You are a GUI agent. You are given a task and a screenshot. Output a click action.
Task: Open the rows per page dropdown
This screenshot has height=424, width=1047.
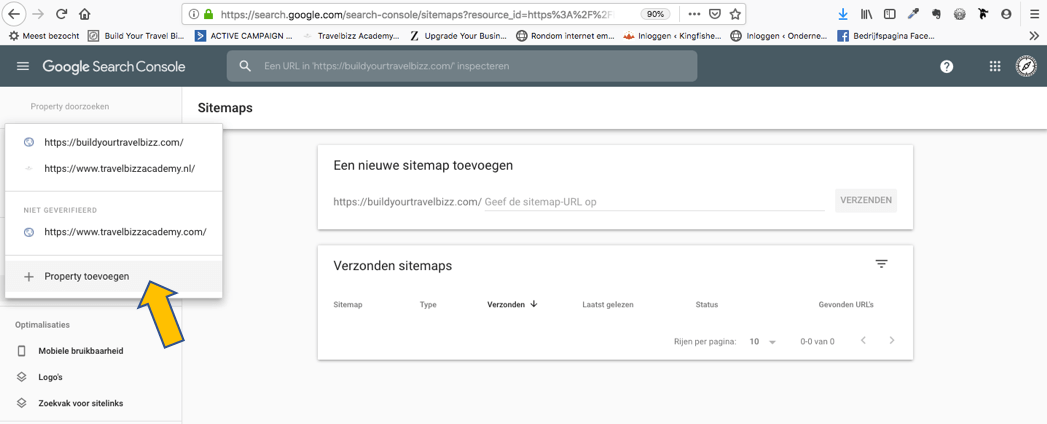coord(763,341)
